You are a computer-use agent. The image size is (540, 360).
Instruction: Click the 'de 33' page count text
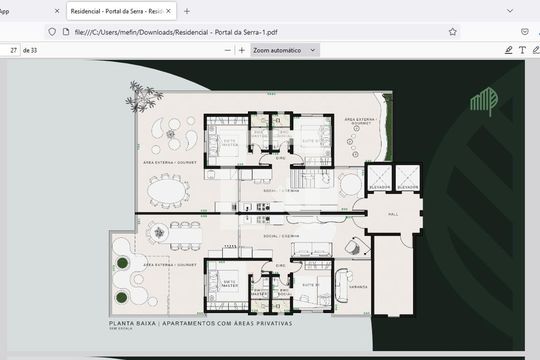point(30,50)
